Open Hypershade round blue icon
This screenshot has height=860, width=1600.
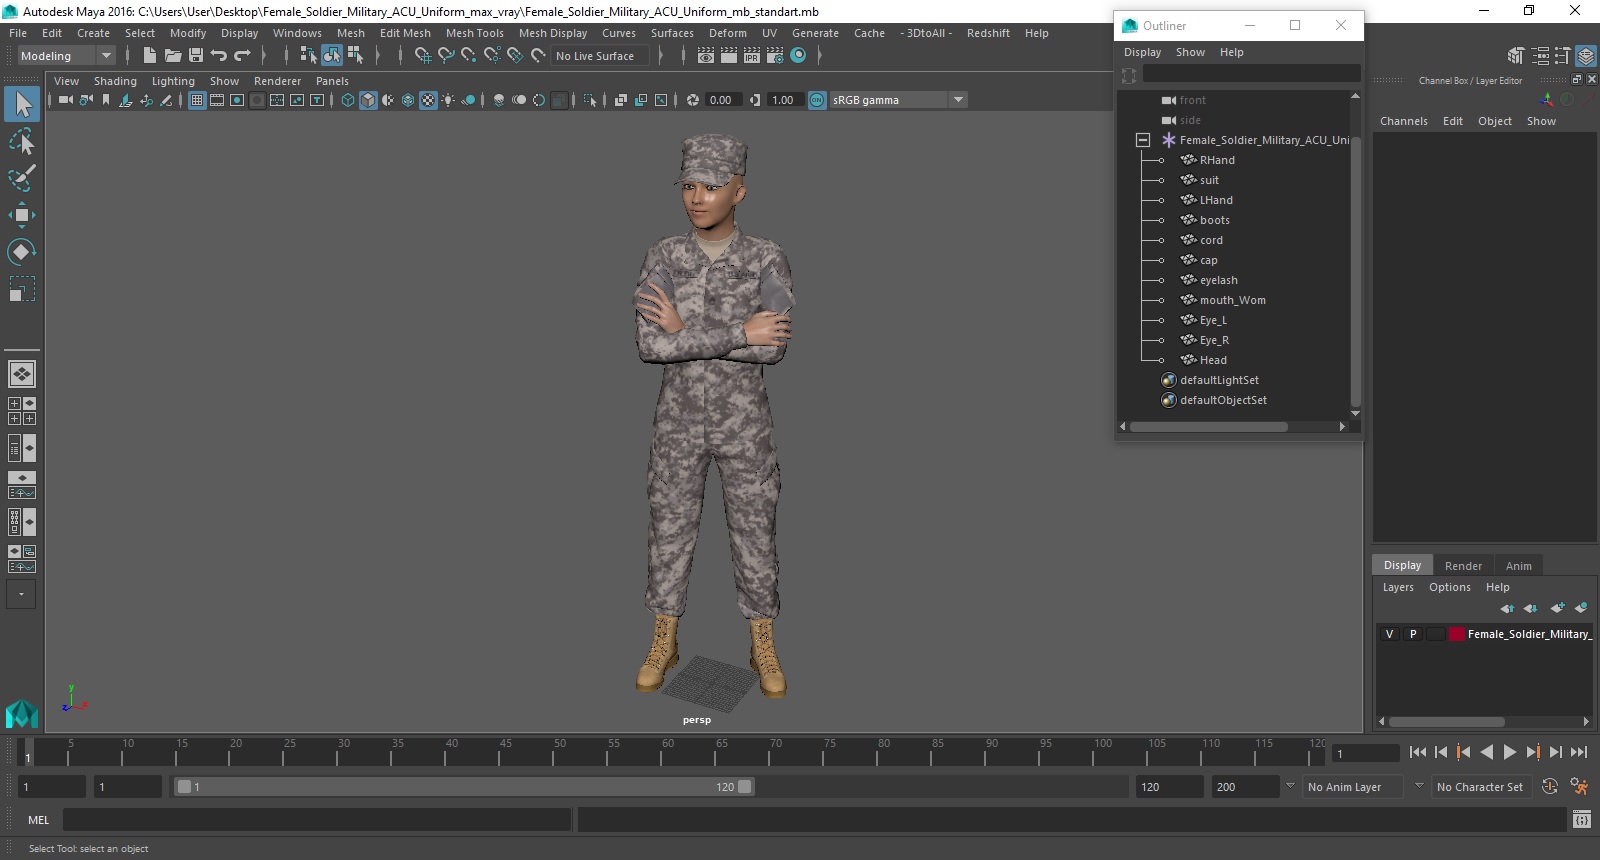tap(798, 56)
